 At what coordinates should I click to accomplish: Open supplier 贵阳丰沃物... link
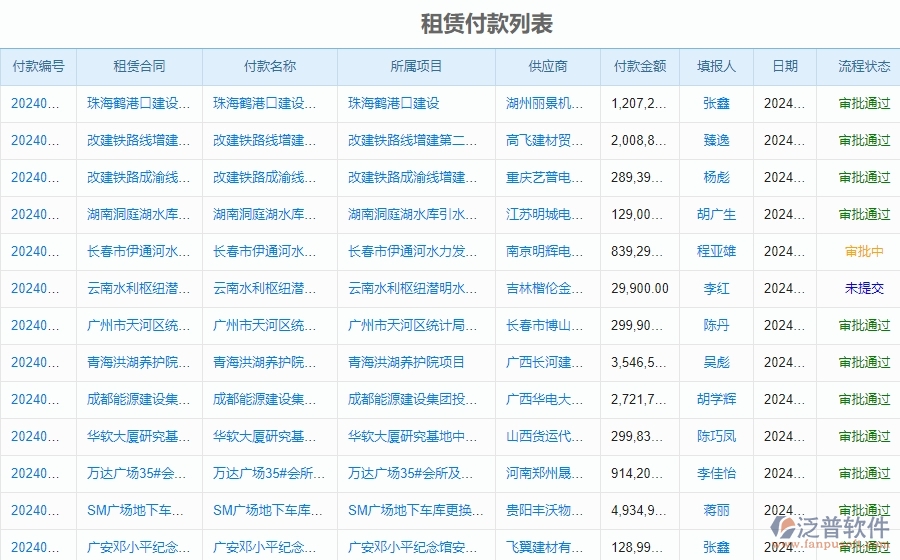click(544, 511)
